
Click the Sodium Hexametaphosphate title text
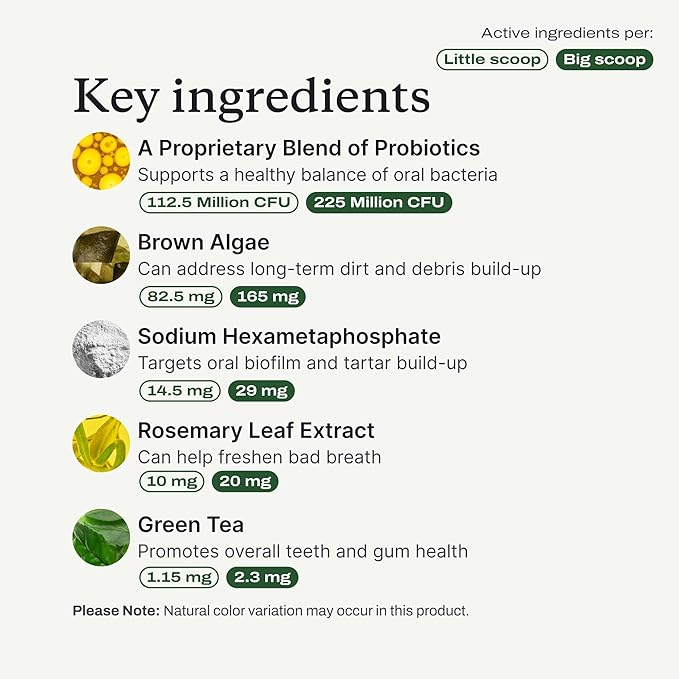[x=289, y=336]
